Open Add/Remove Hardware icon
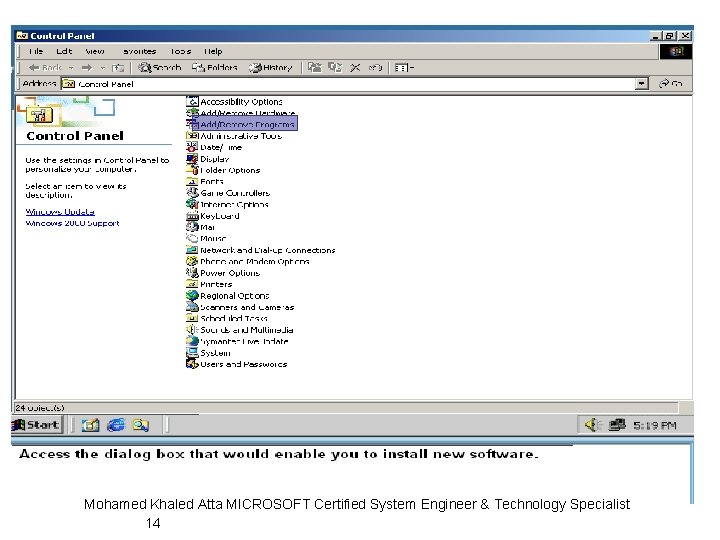Image resolution: width=720 pixels, height=540 pixels. 192,113
